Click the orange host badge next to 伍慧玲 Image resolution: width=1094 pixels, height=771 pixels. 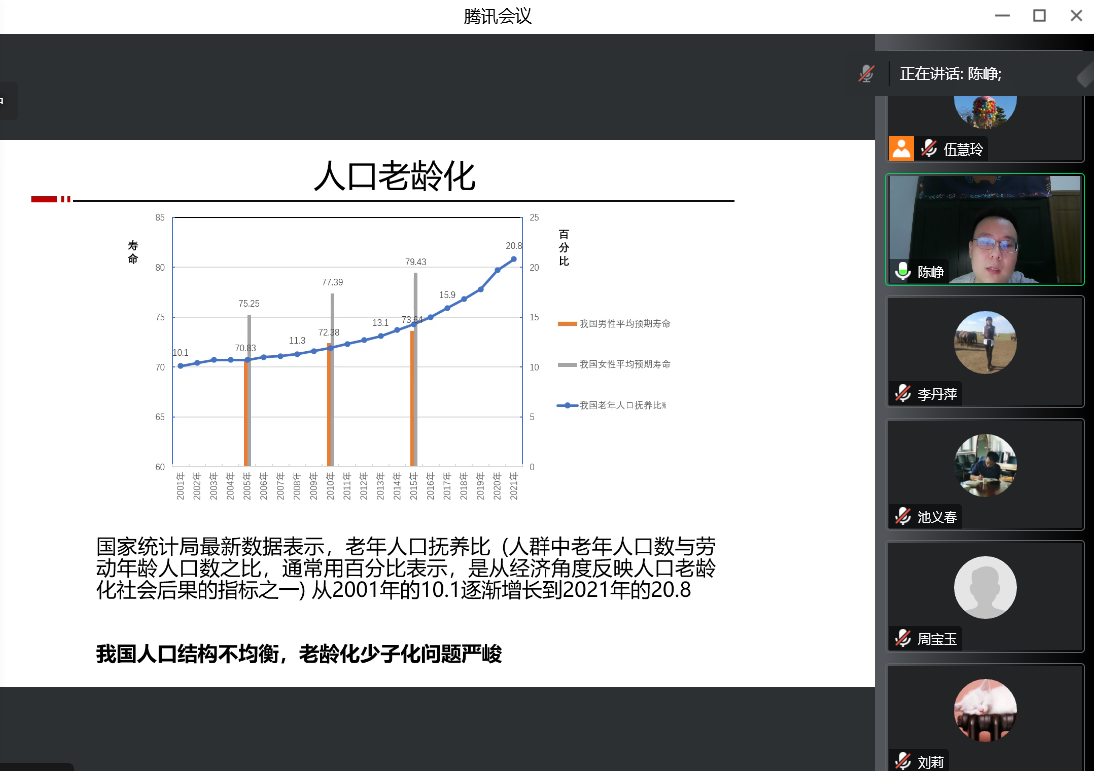point(901,148)
